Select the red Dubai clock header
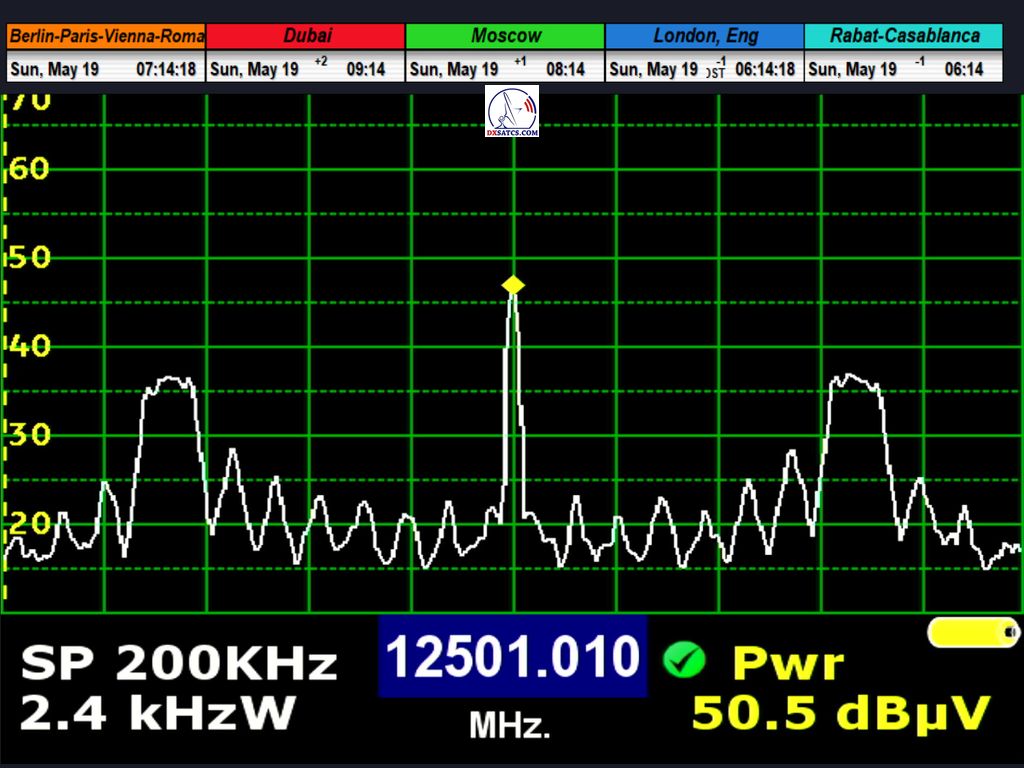Image resolution: width=1024 pixels, height=768 pixels. click(306, 36)
